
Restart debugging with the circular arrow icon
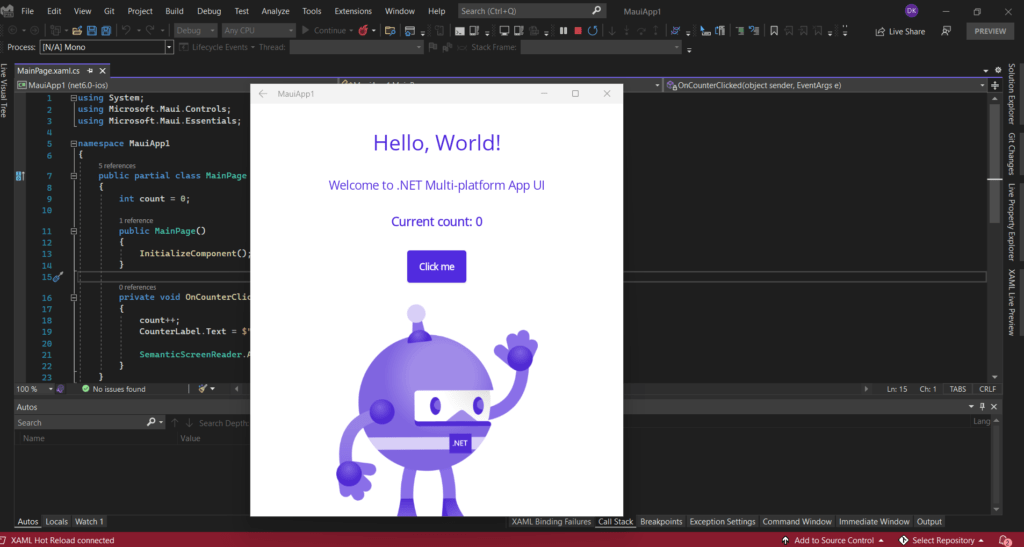click(x=592, y=31)
